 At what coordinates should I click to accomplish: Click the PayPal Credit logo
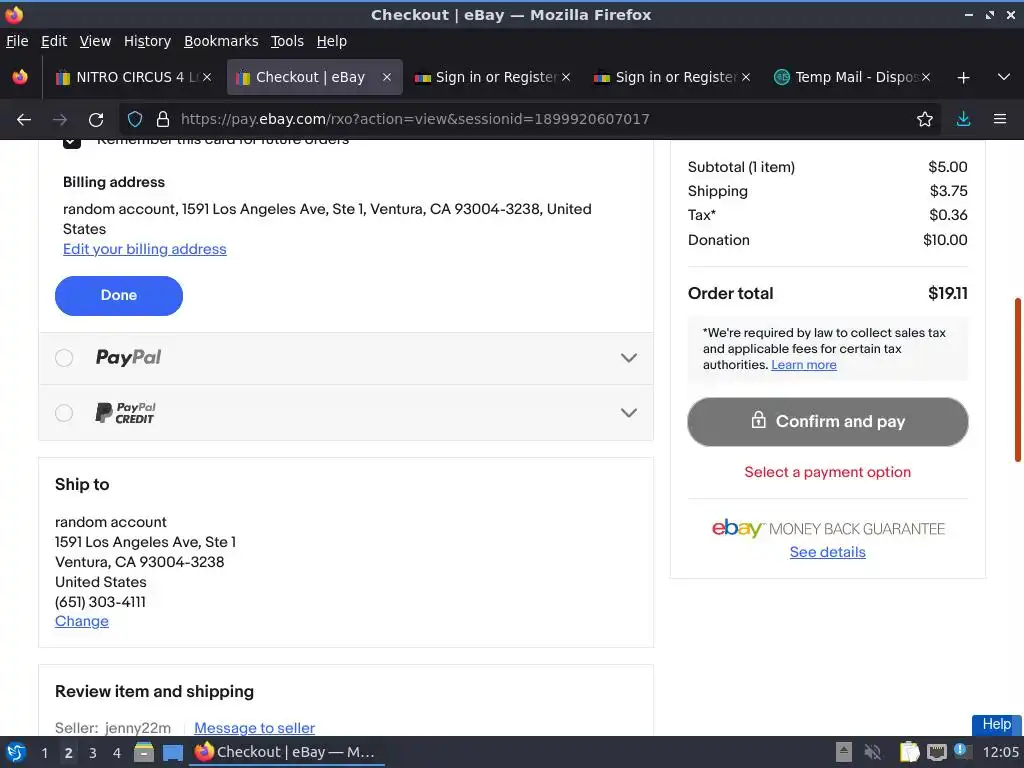pyautogui.click(x=125, y=413)
